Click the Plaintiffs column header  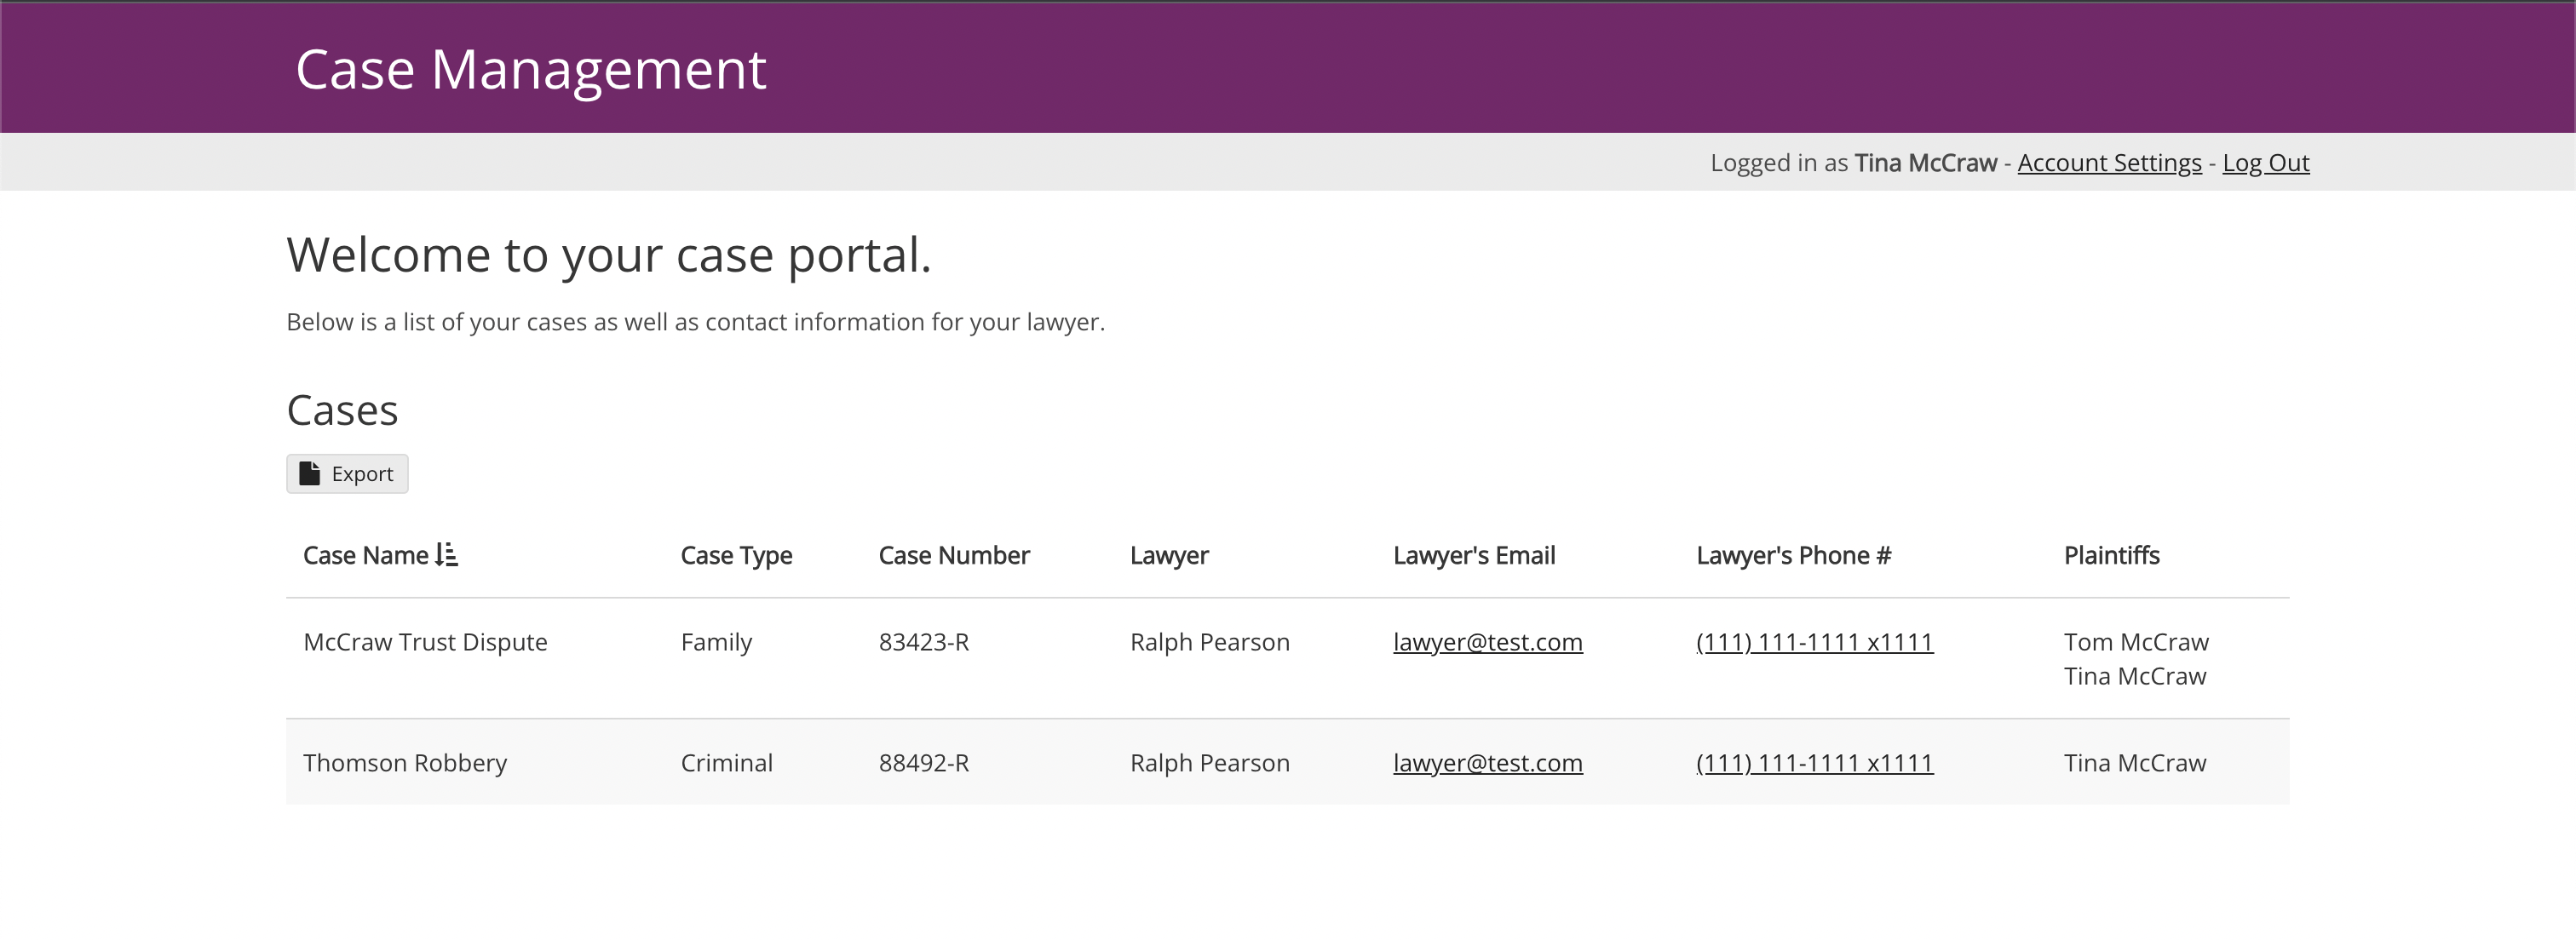2111,555
